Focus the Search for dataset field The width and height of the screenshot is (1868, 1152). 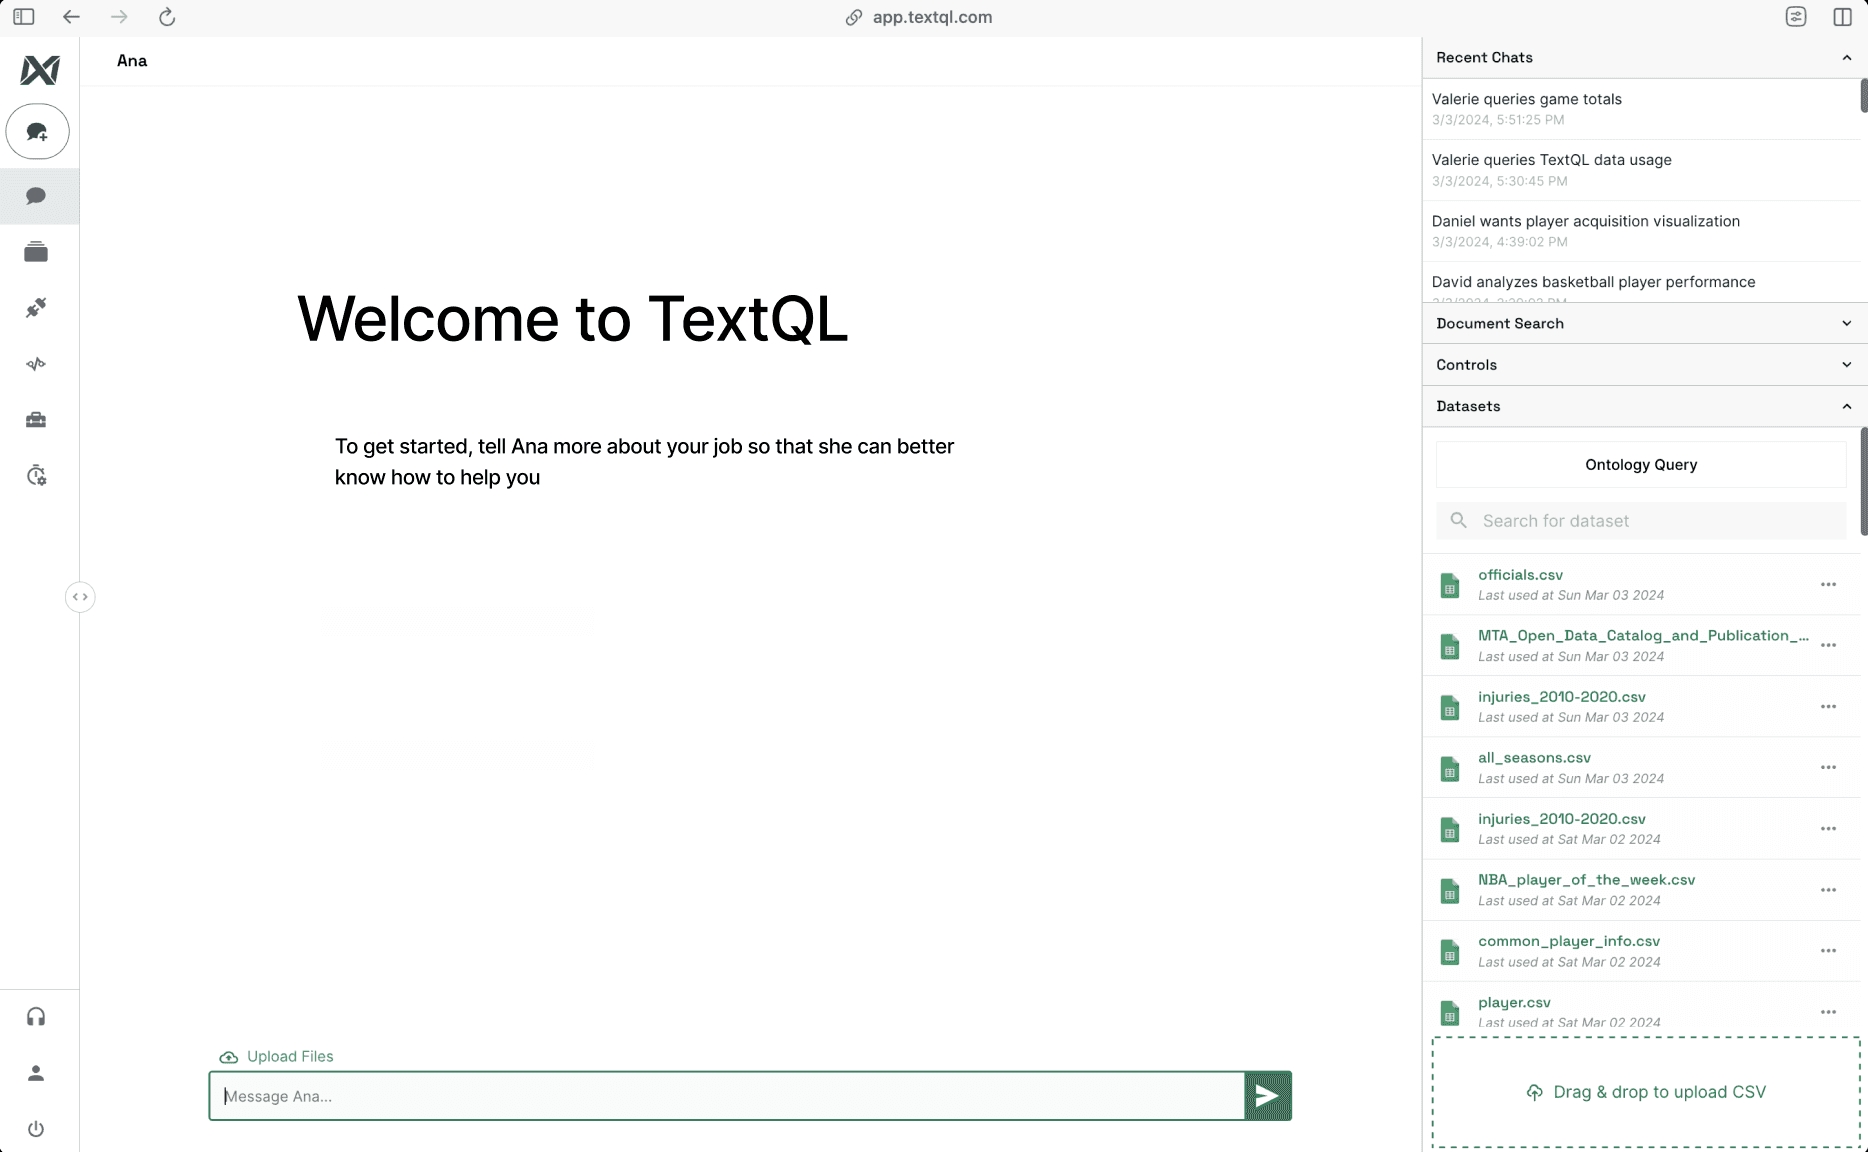click(x=1641, y=521)
